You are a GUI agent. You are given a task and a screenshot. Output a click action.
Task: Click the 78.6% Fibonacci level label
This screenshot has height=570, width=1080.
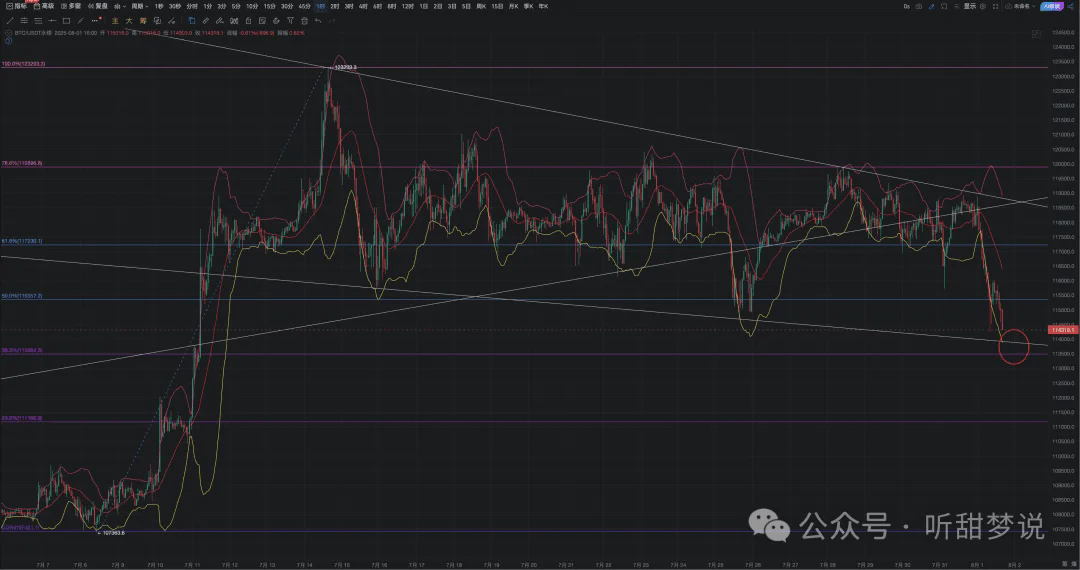(22, 163)
